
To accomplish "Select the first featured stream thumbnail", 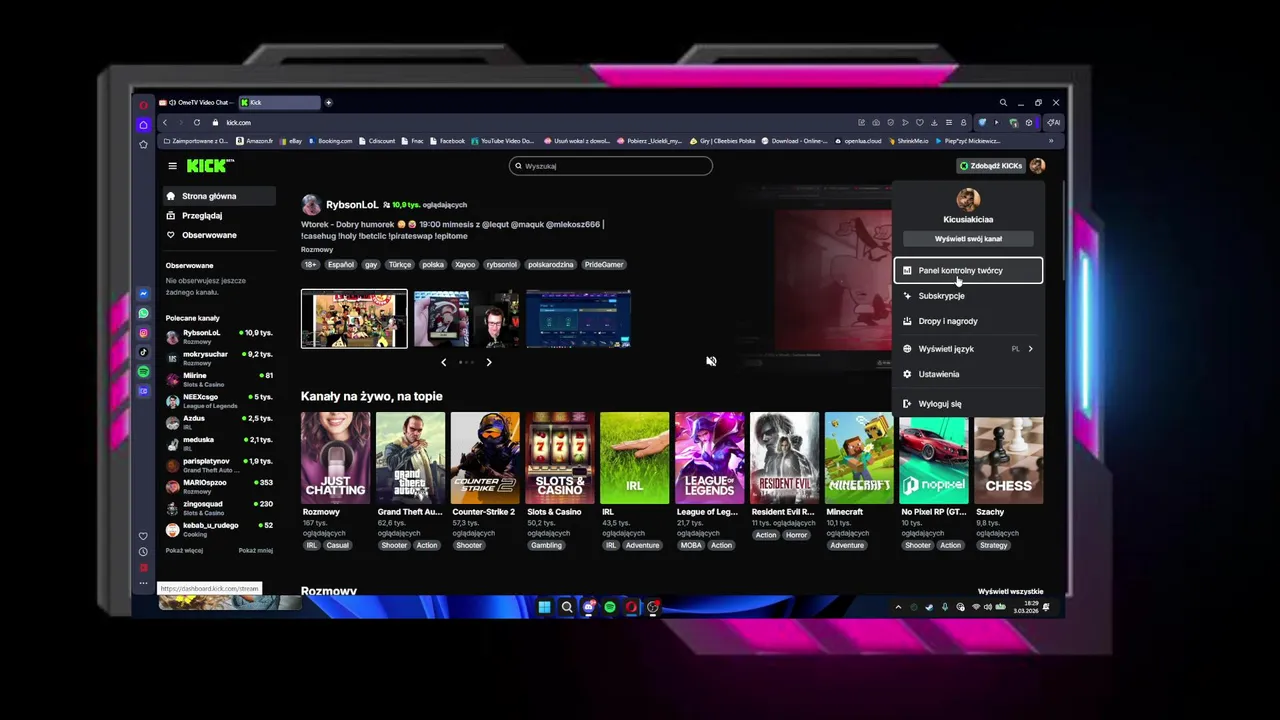I will point(354,319).
